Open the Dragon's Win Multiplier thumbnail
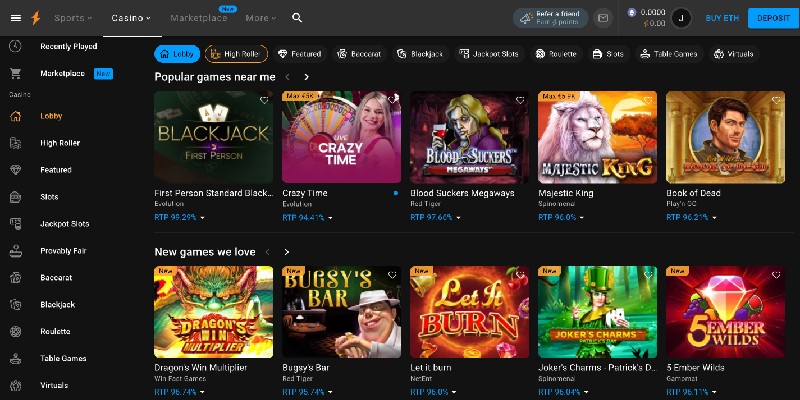 click(213, 312)
